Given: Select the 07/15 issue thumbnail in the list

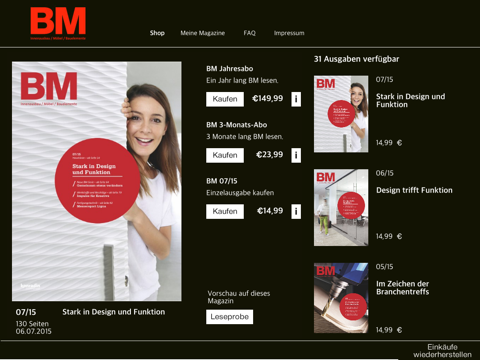Looking at the screenshot, I should tap(341, 114).
